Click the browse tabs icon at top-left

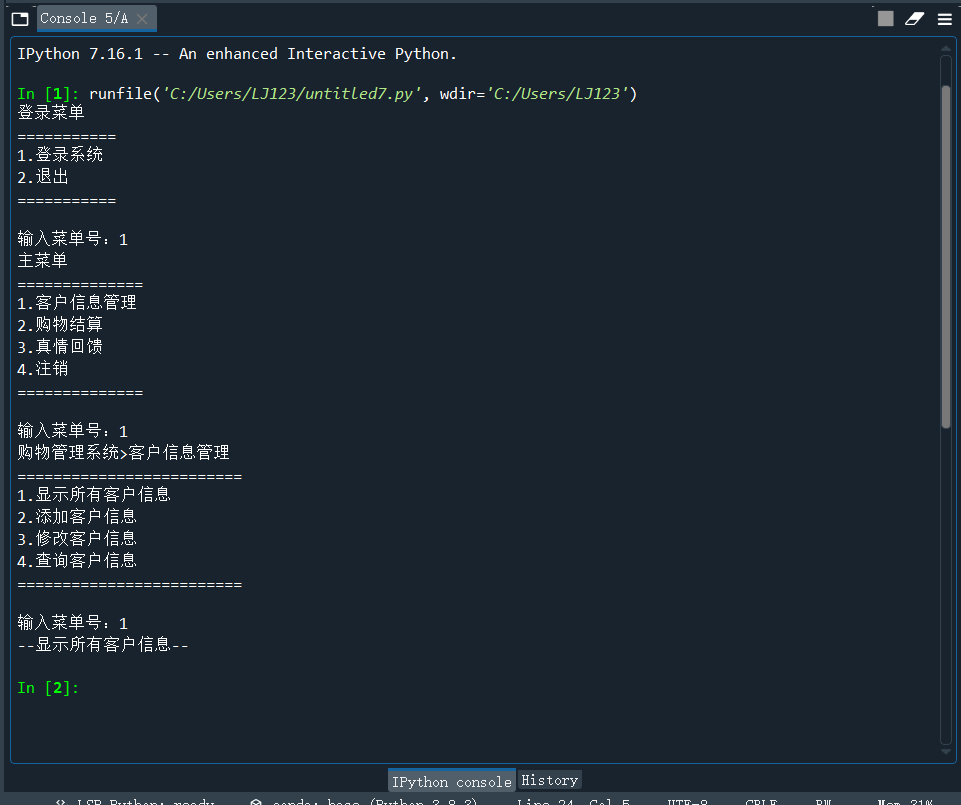pos(18,17)
